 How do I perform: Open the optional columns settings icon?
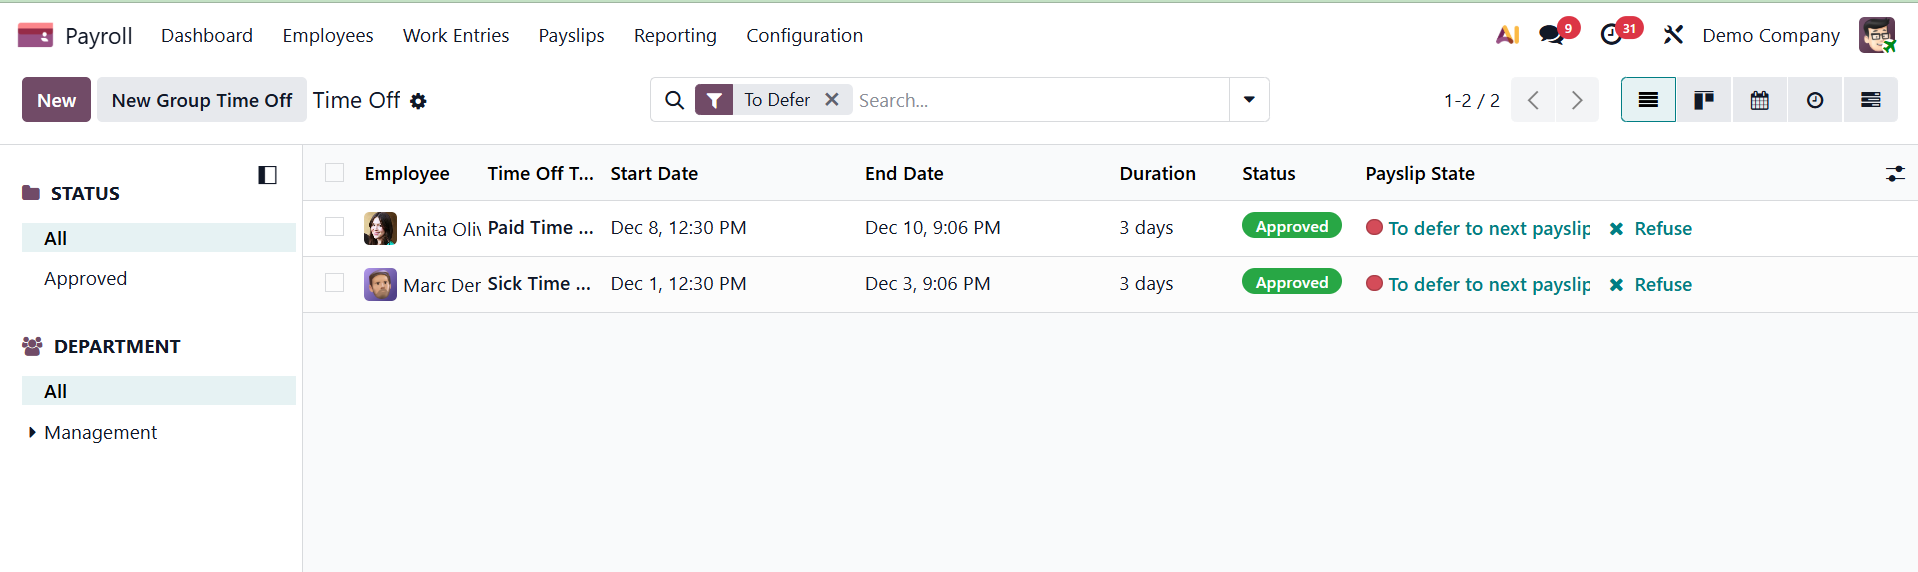click(1894, 174)
